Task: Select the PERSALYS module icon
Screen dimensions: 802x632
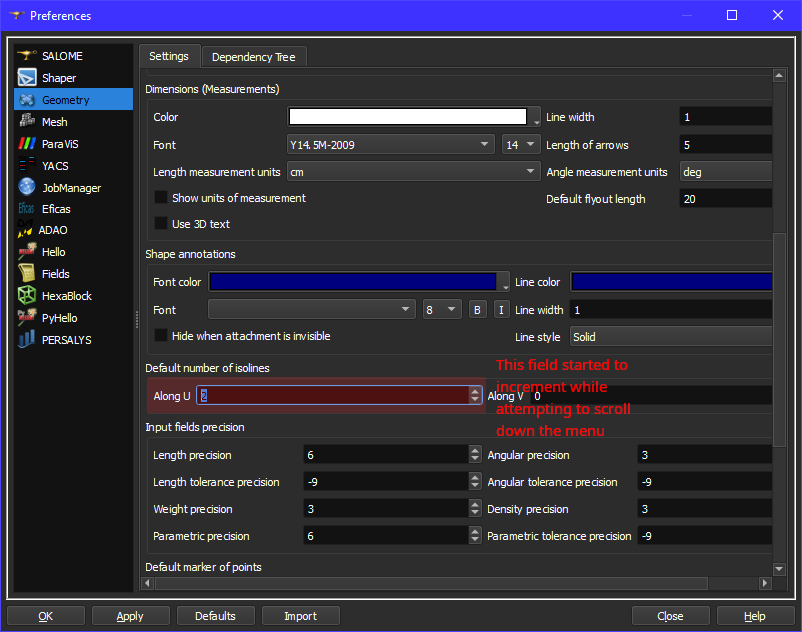Action: [27, 340]
